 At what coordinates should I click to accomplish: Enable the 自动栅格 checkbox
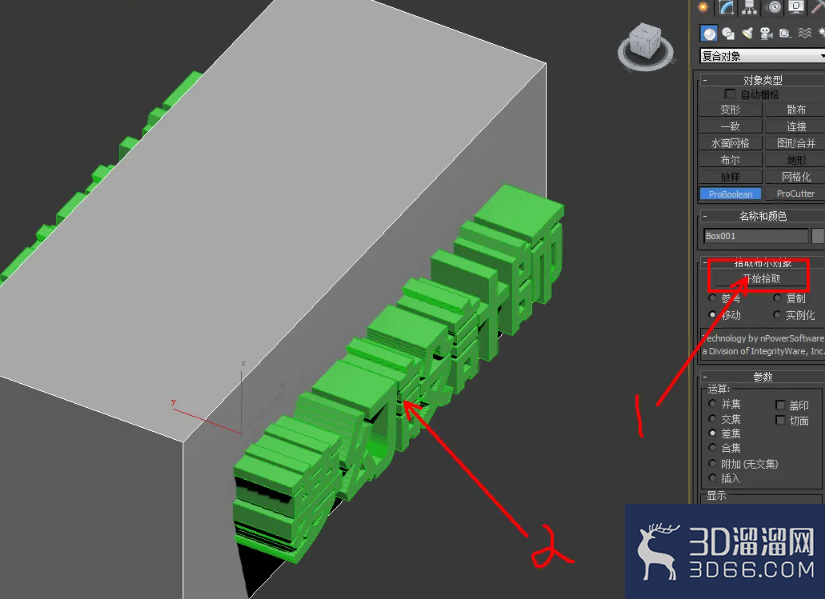pyautogui.click(x=729, y=94)
